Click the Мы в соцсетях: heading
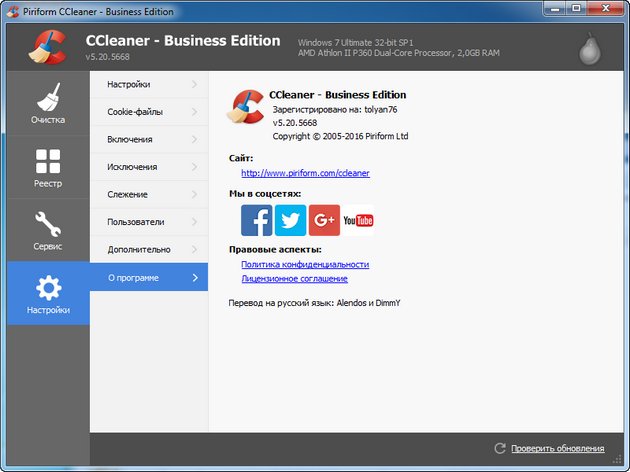 265,194
